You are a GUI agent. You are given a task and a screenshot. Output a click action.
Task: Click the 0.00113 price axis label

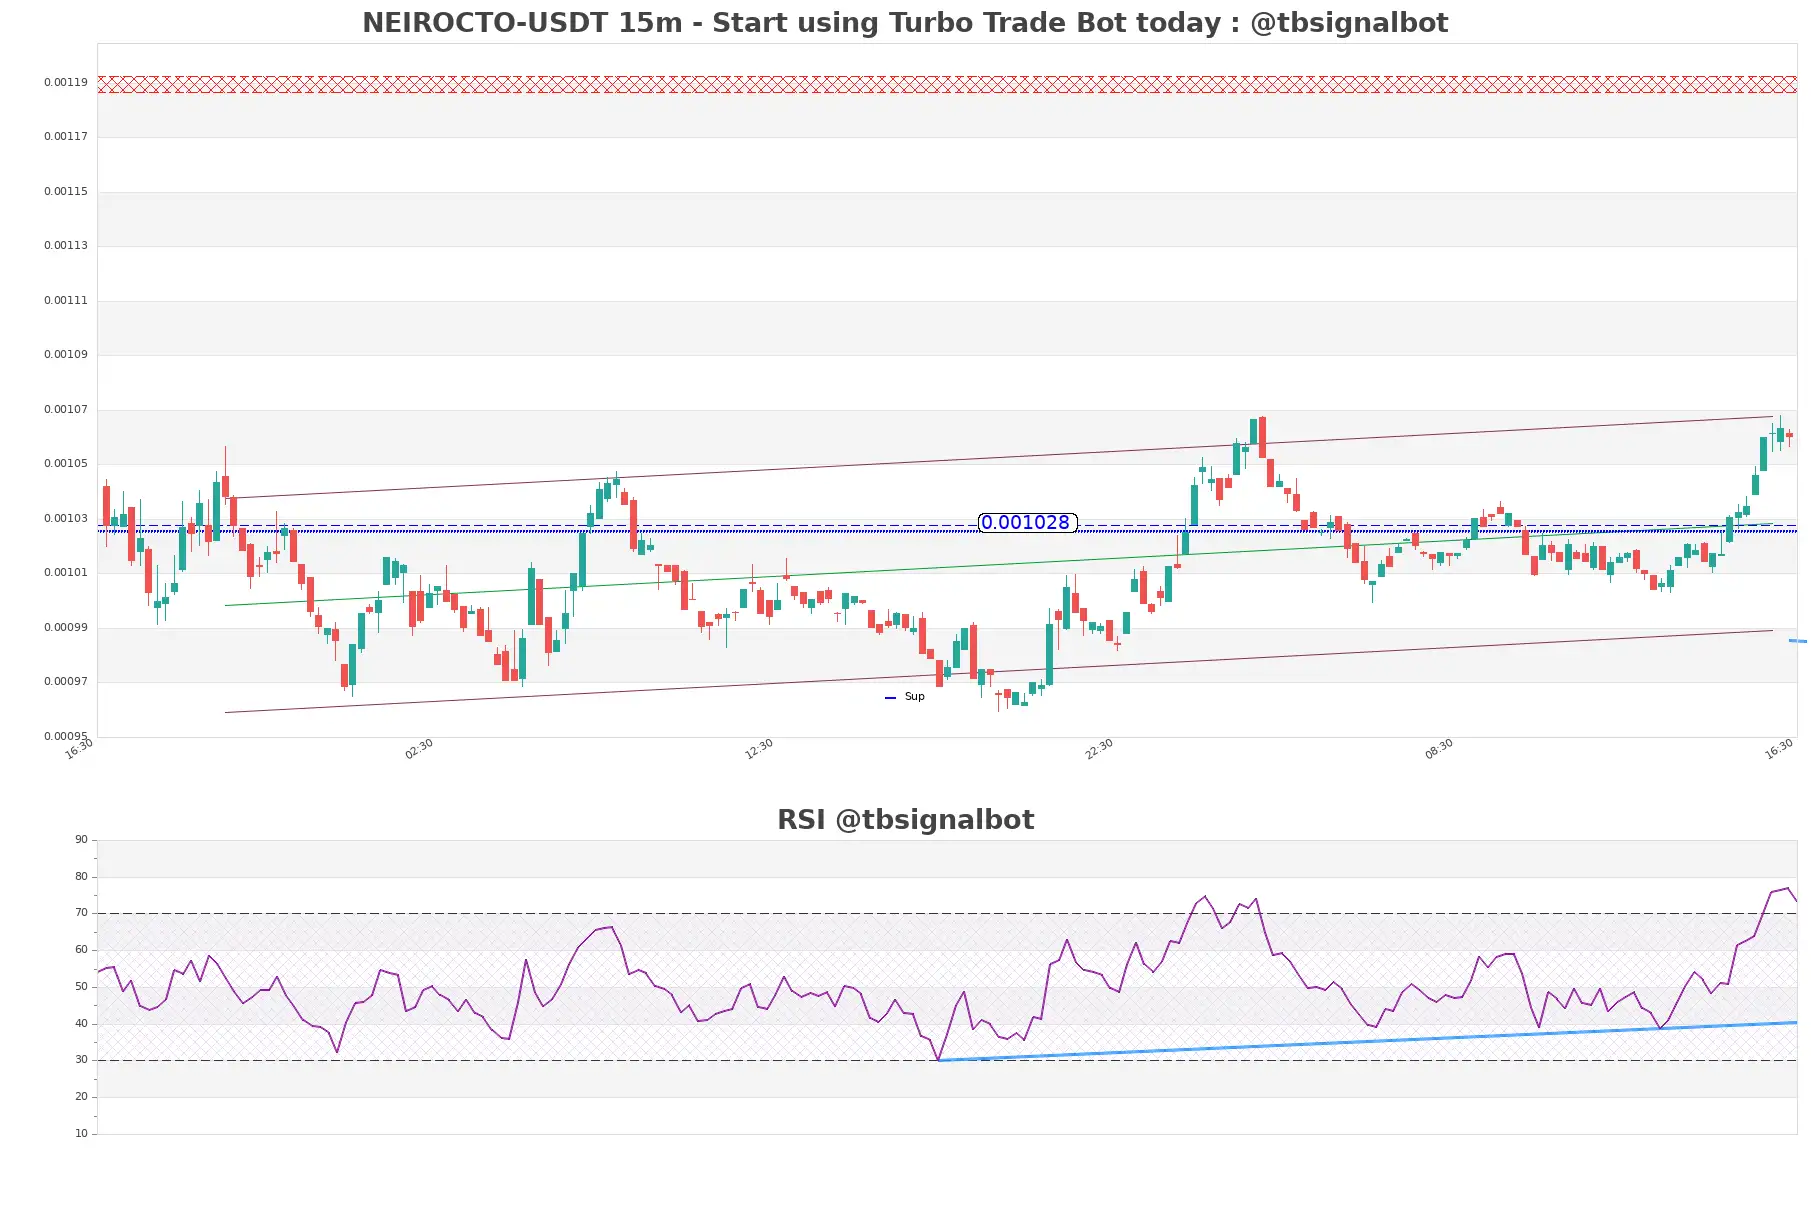click(66, 246)
